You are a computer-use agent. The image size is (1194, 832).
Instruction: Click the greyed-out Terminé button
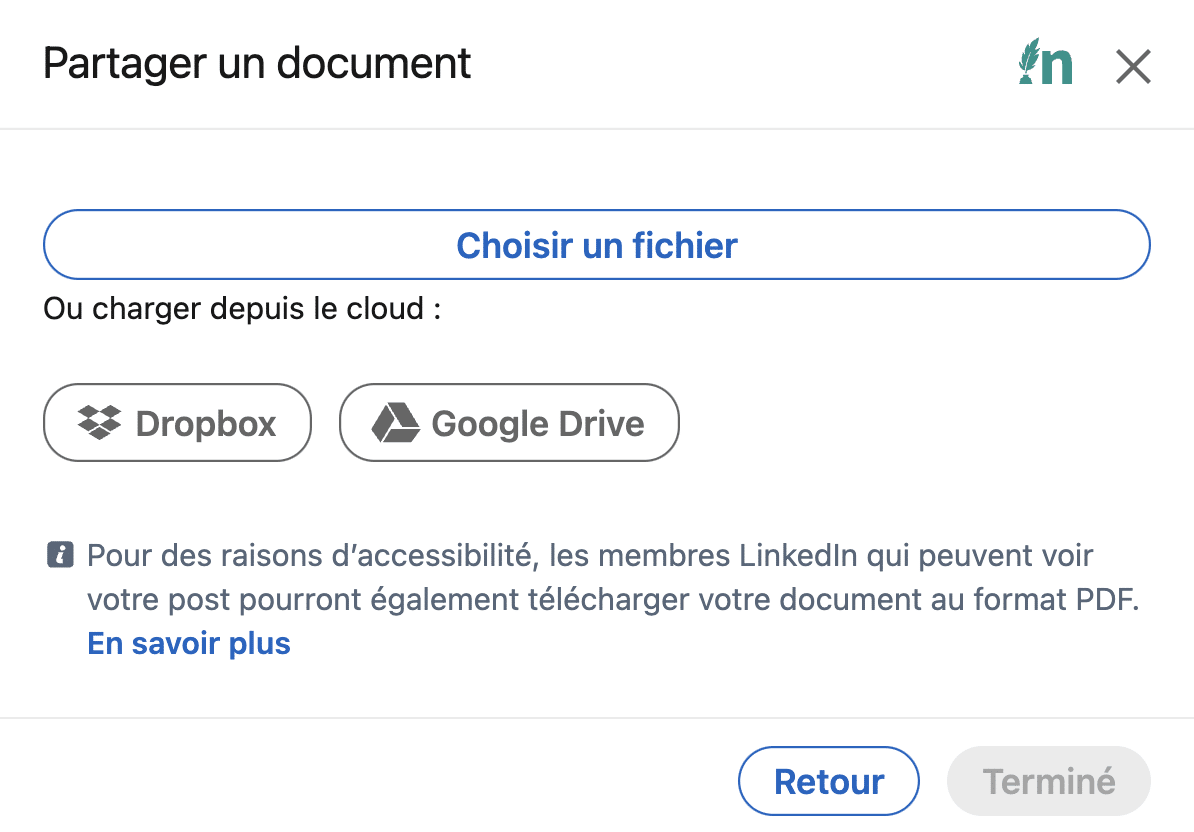[1049, 781]
